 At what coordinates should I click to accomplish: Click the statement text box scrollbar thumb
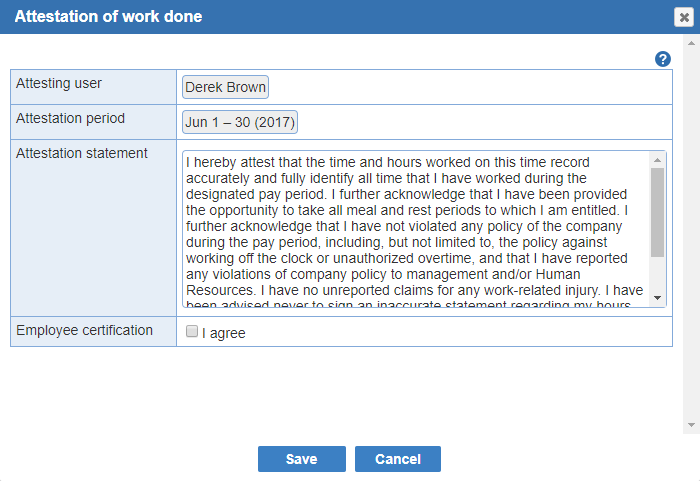pyautogui.click(x=658, y=213)
